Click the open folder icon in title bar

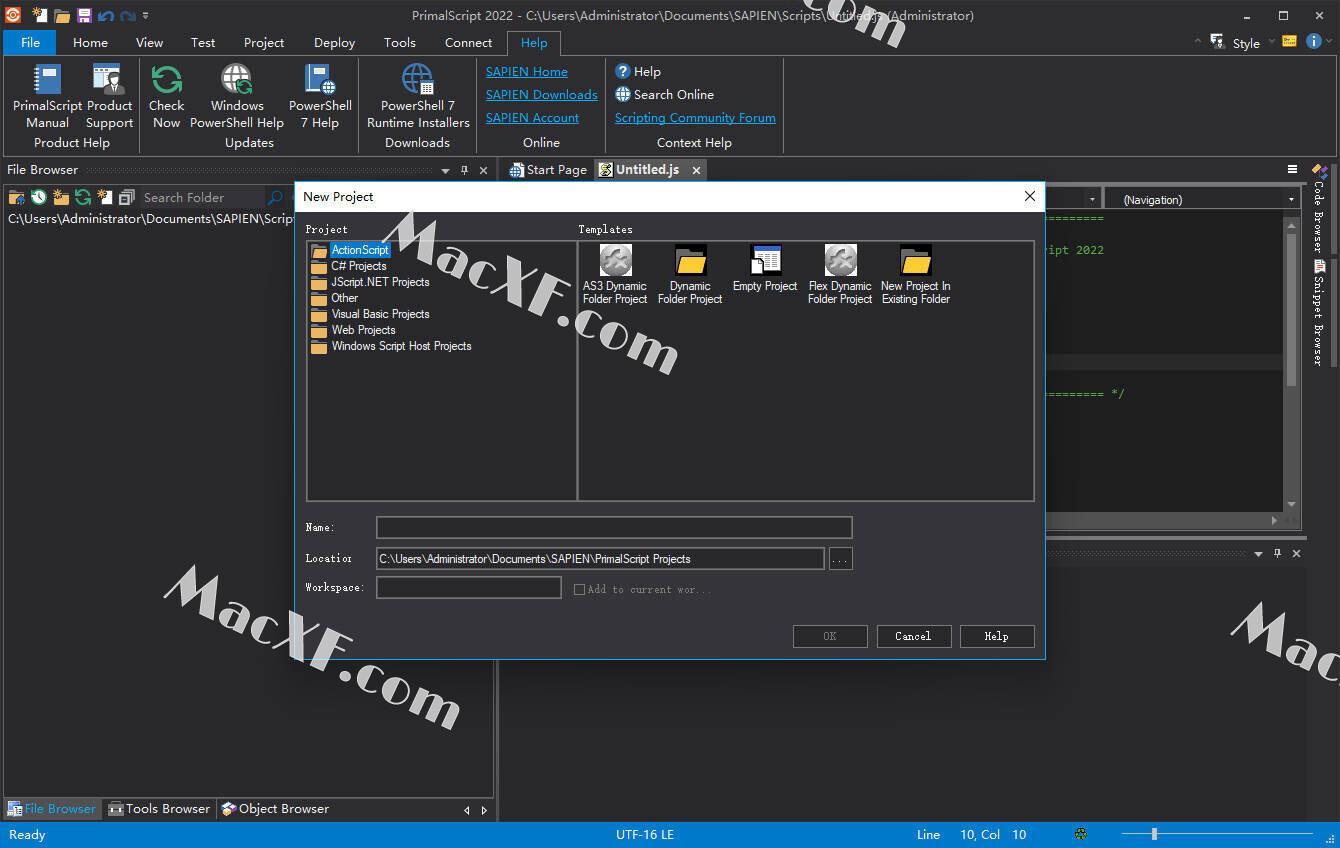(62, 15)
